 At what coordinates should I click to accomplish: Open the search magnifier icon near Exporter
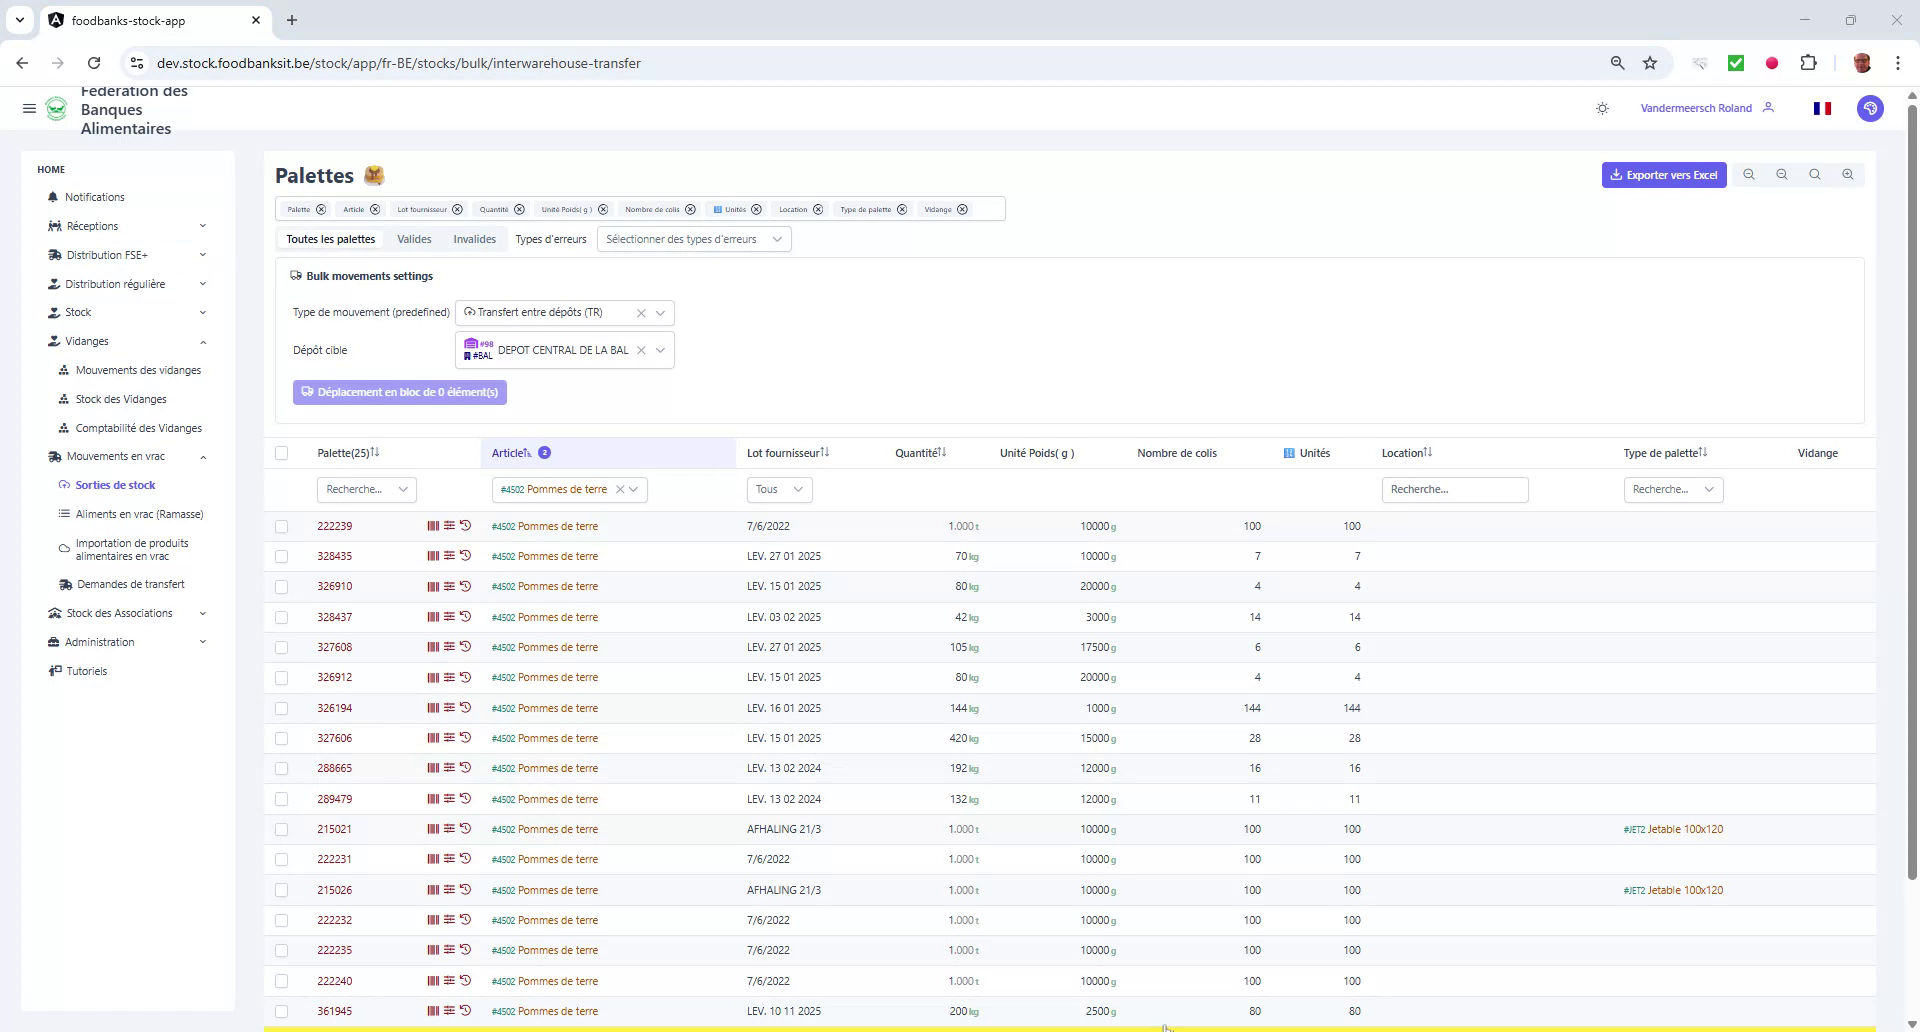coord(1815,174)
